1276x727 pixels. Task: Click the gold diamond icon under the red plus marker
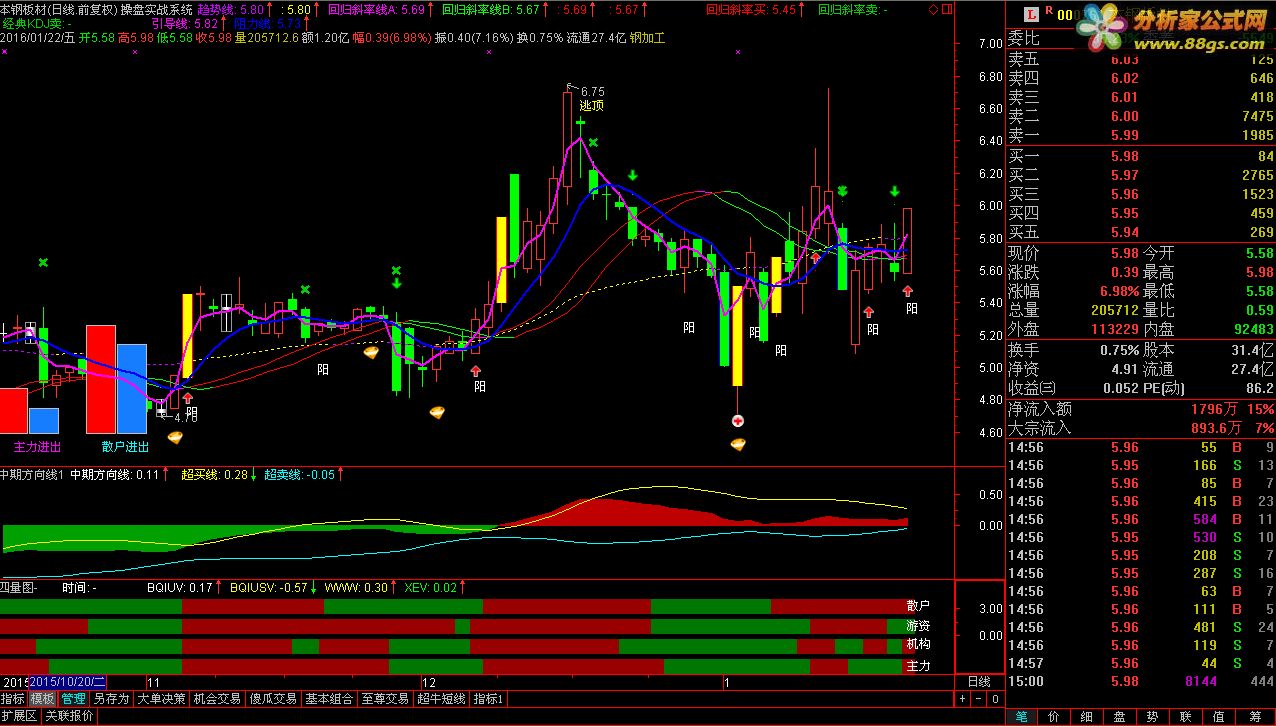point(738,443)
